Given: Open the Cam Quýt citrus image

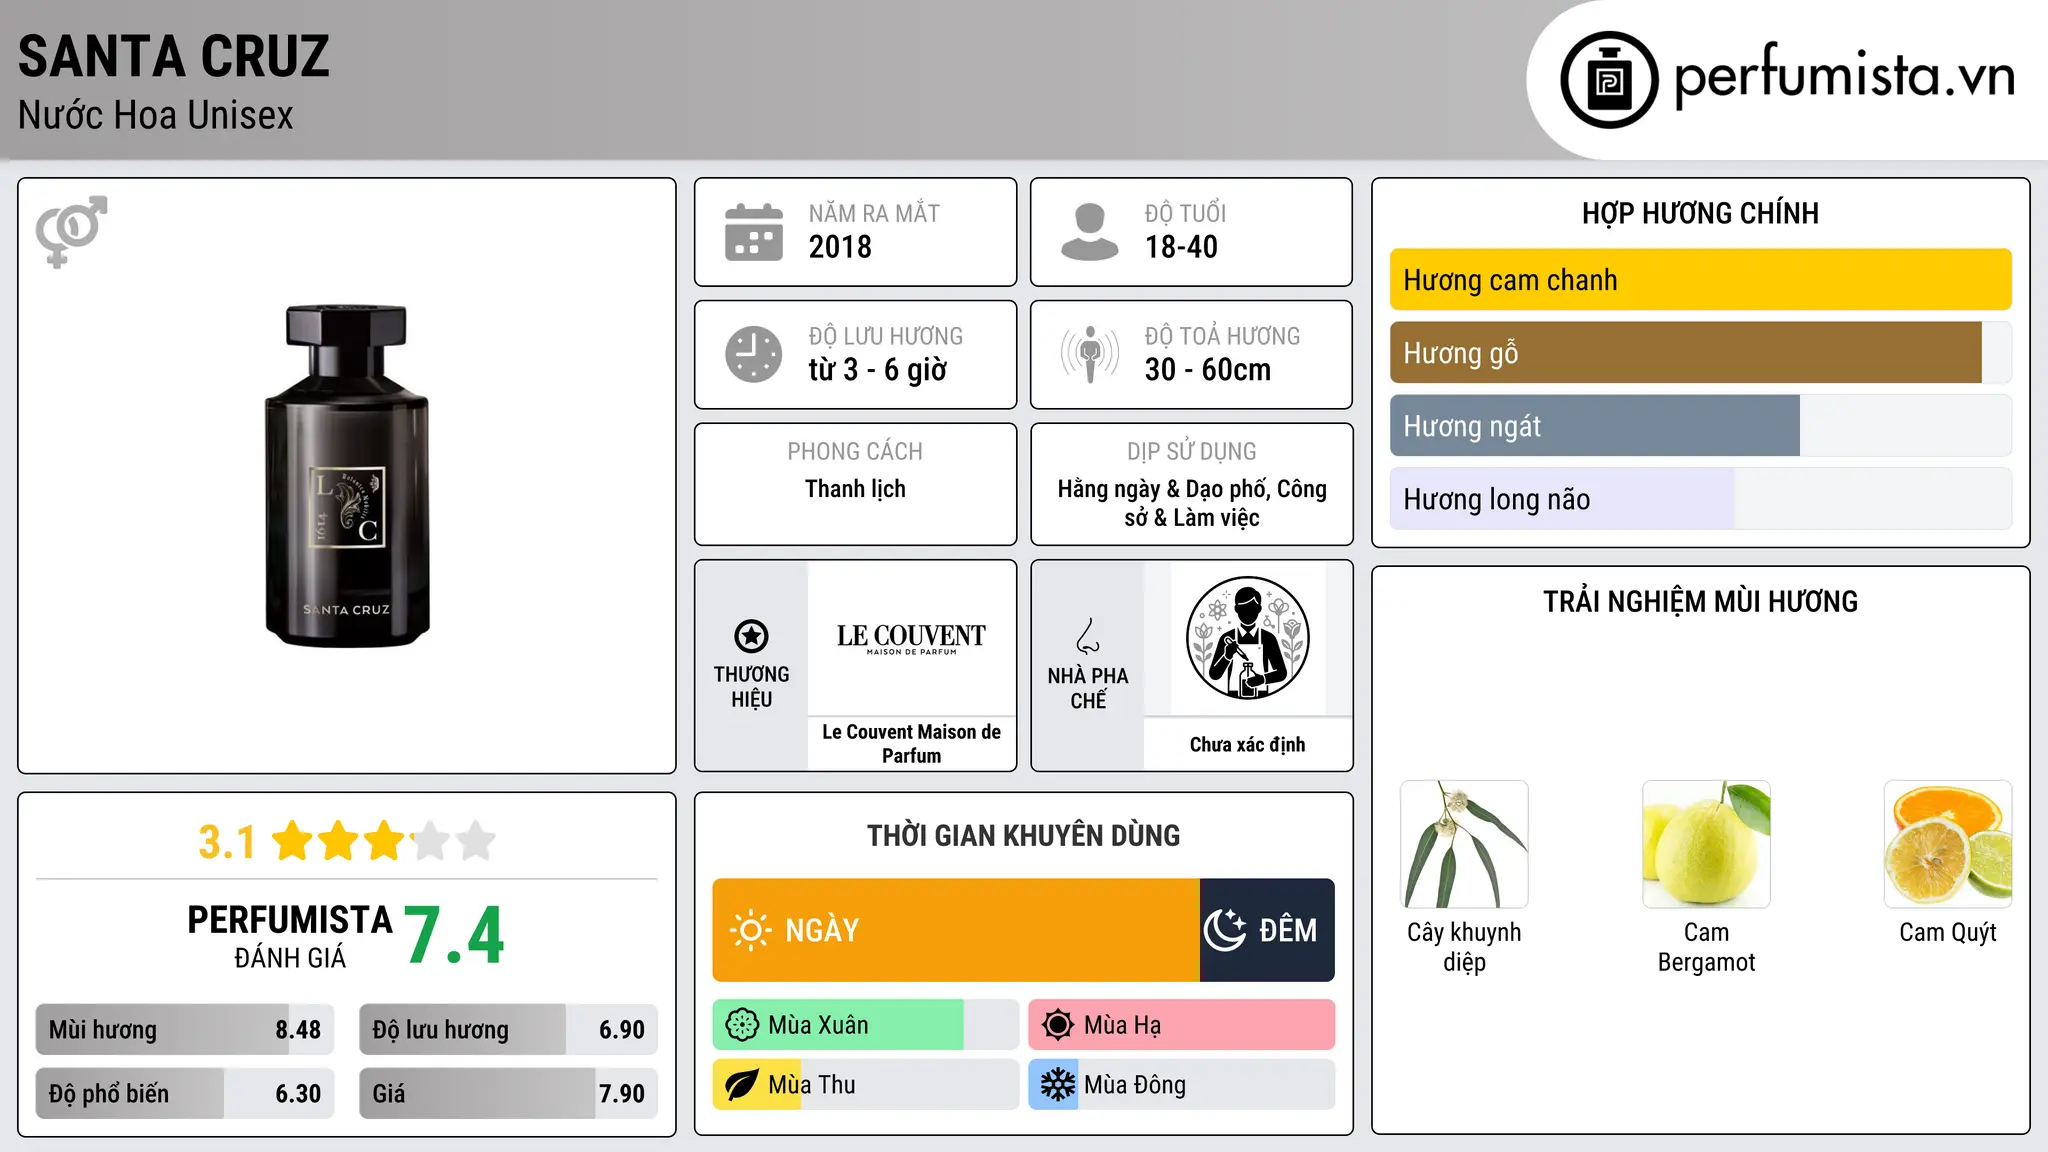Looking at the screenshot, I should point(1948,844).
